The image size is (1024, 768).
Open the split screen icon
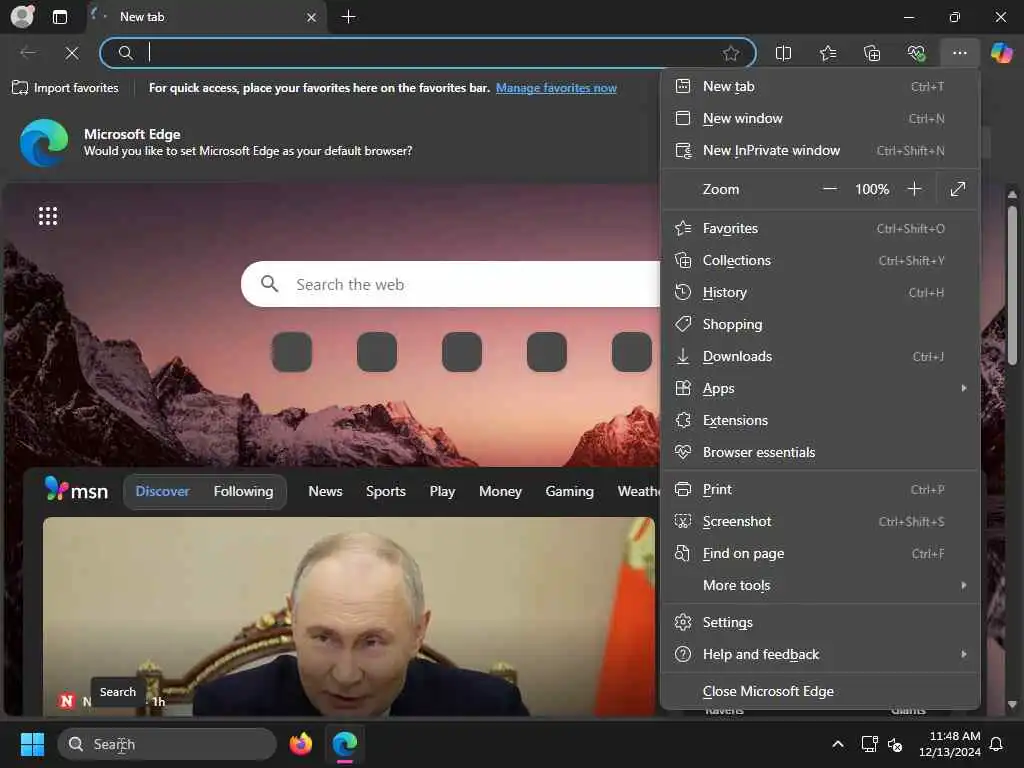click(x=783, y=53)
